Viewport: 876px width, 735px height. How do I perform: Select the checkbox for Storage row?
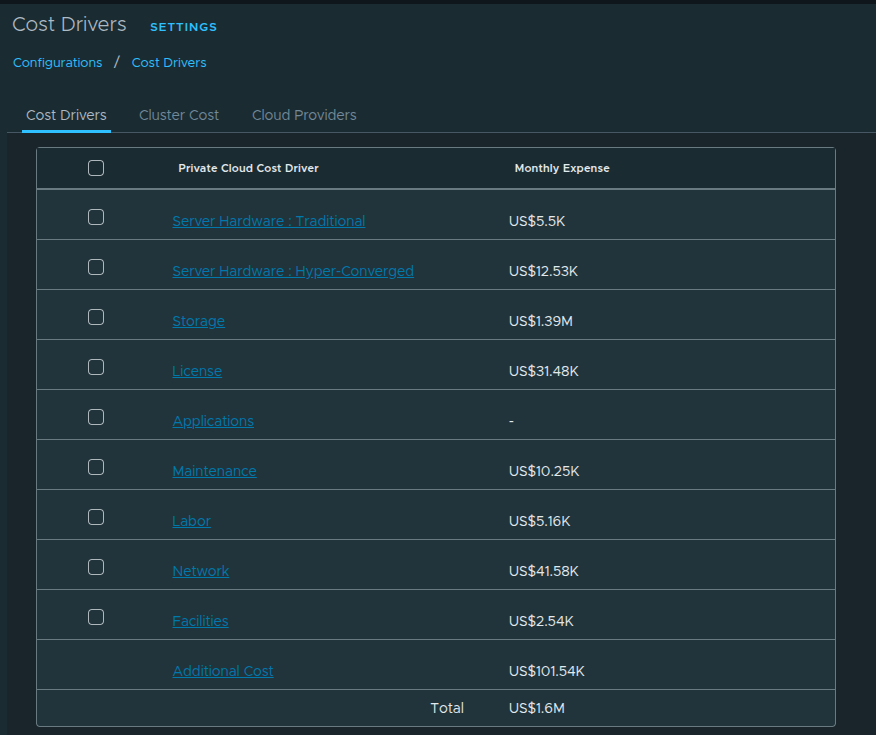point(95,316)
